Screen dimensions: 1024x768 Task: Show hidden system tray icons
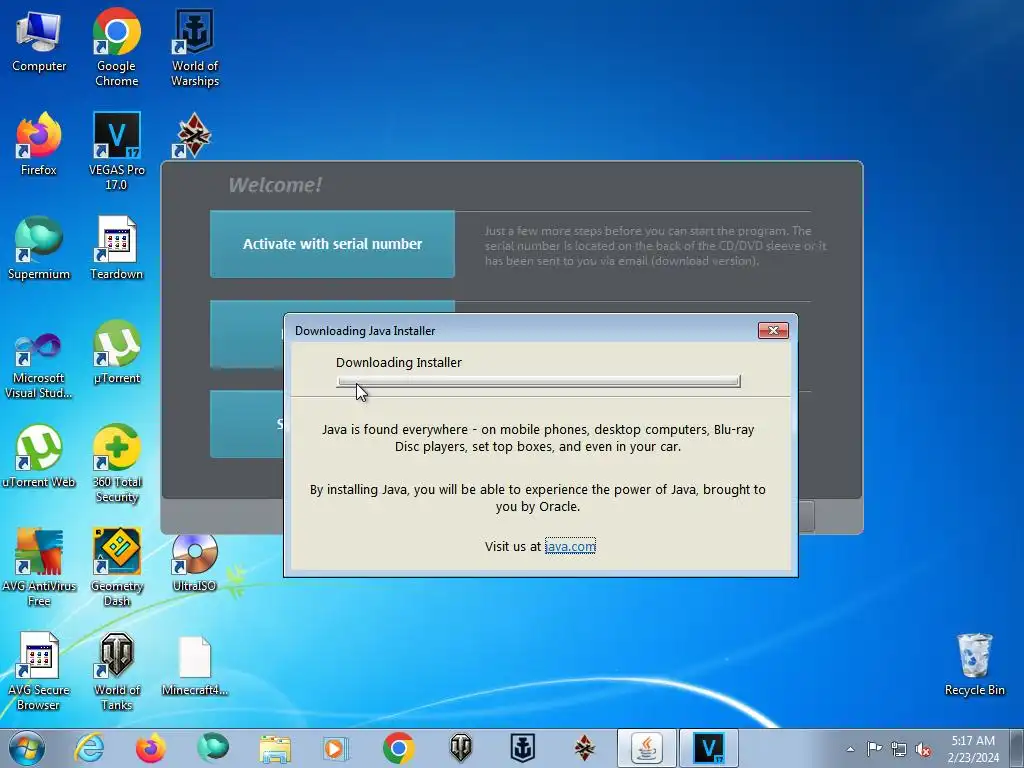tap(850, 749)
